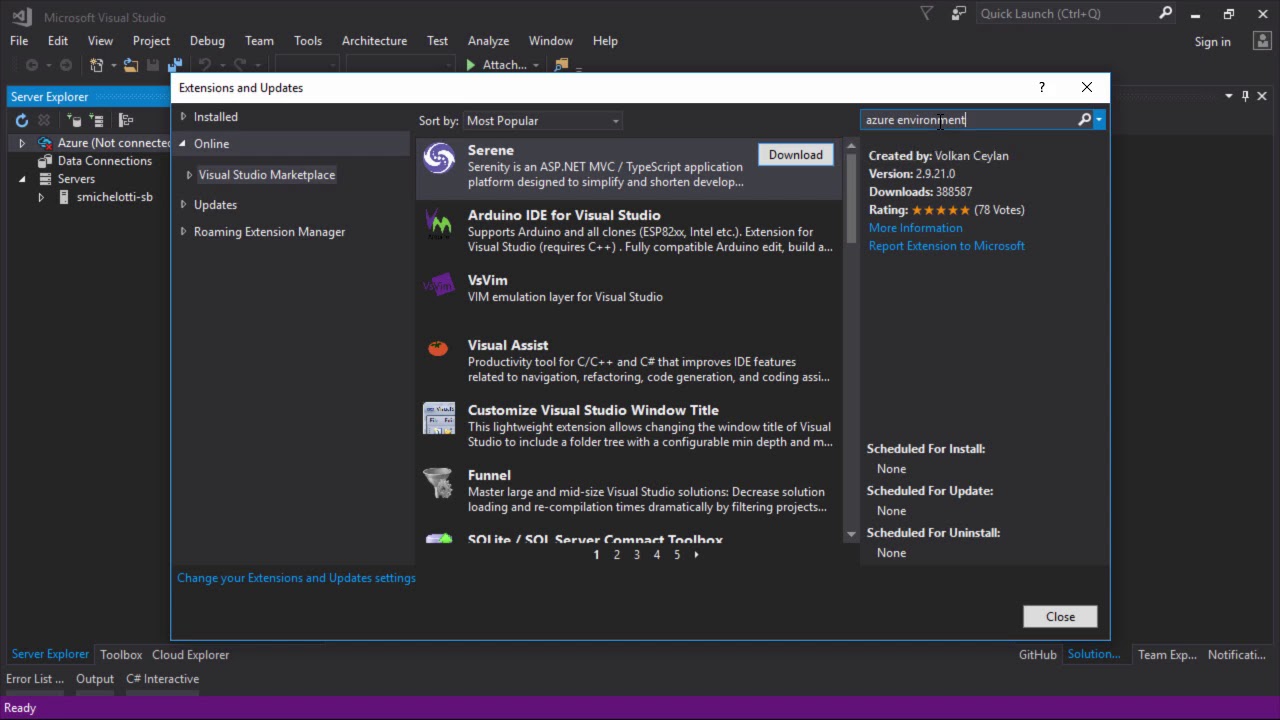
Task: Go to results page 5
Action: point(677,555)
